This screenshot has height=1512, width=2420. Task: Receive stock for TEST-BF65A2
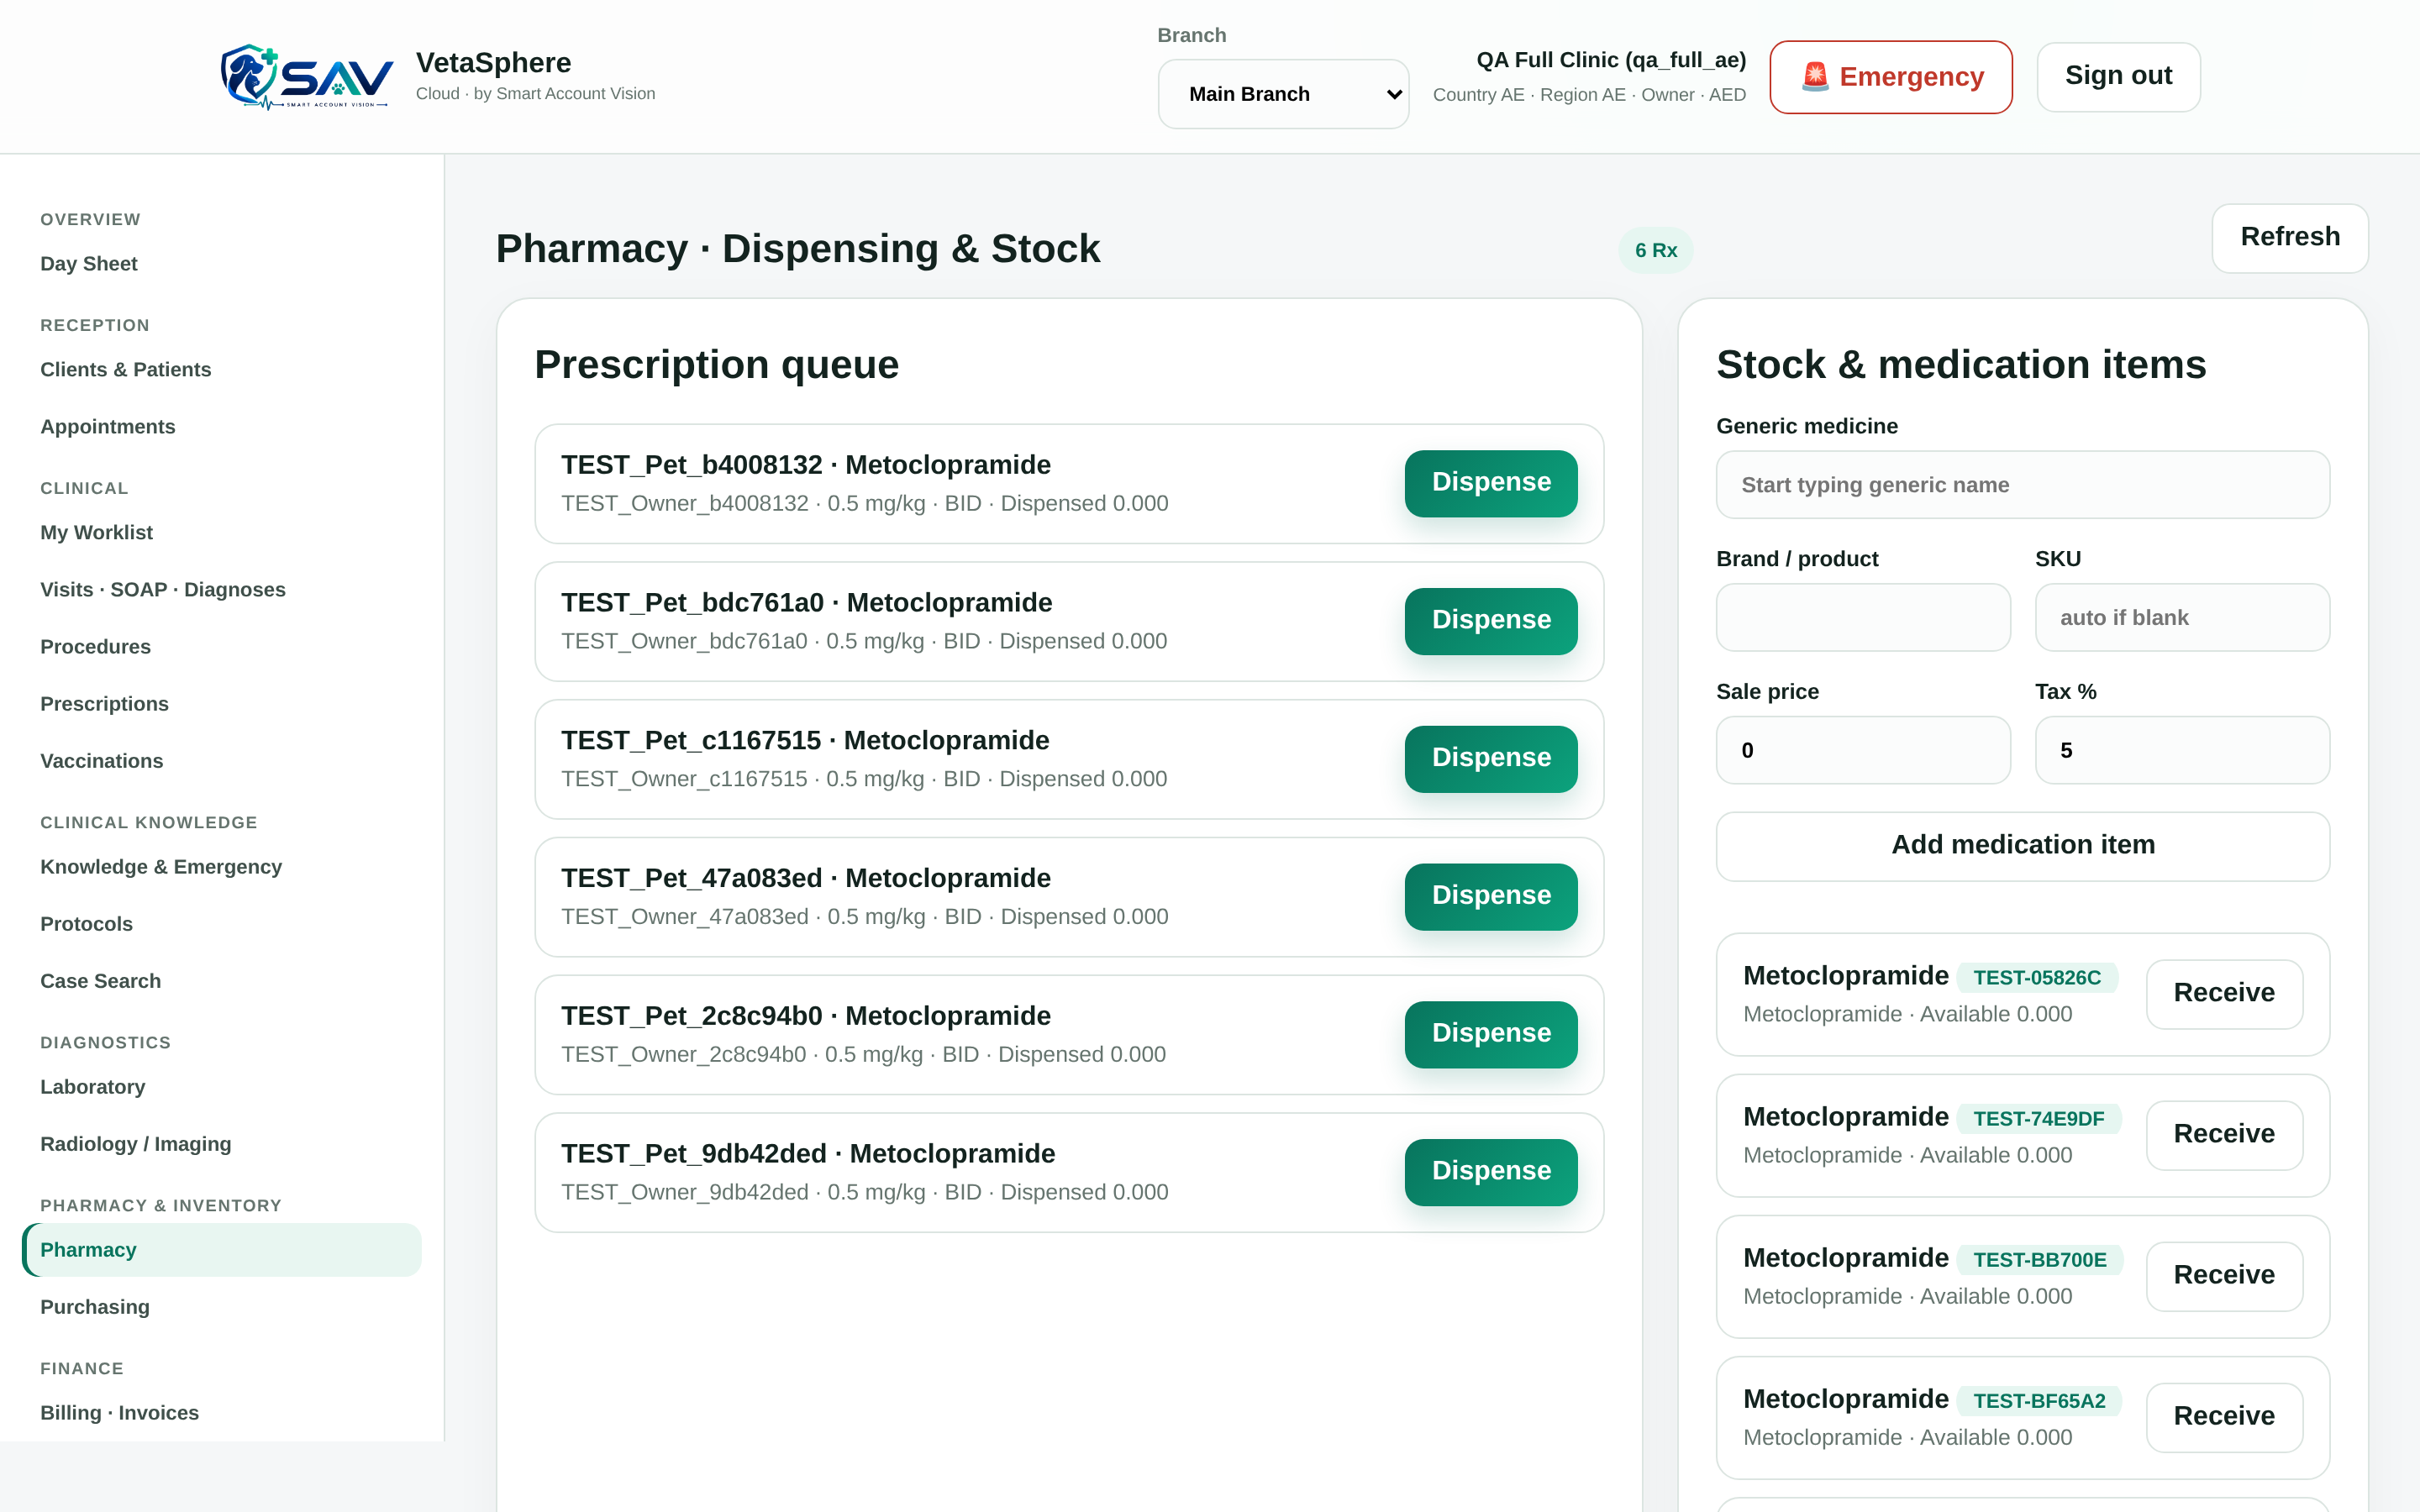2224,1417
